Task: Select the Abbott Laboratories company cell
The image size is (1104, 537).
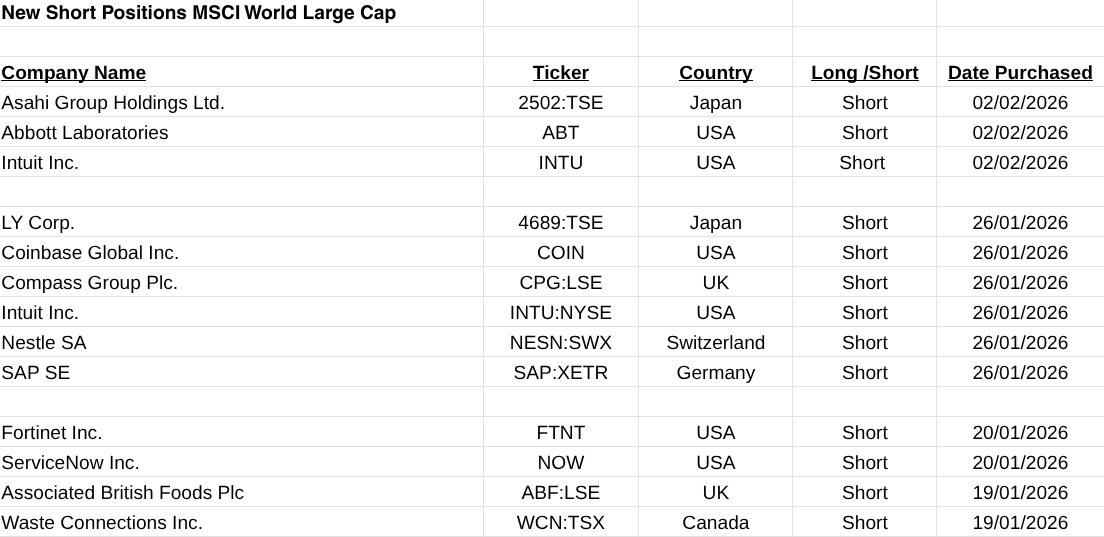Action: point(85,133)
